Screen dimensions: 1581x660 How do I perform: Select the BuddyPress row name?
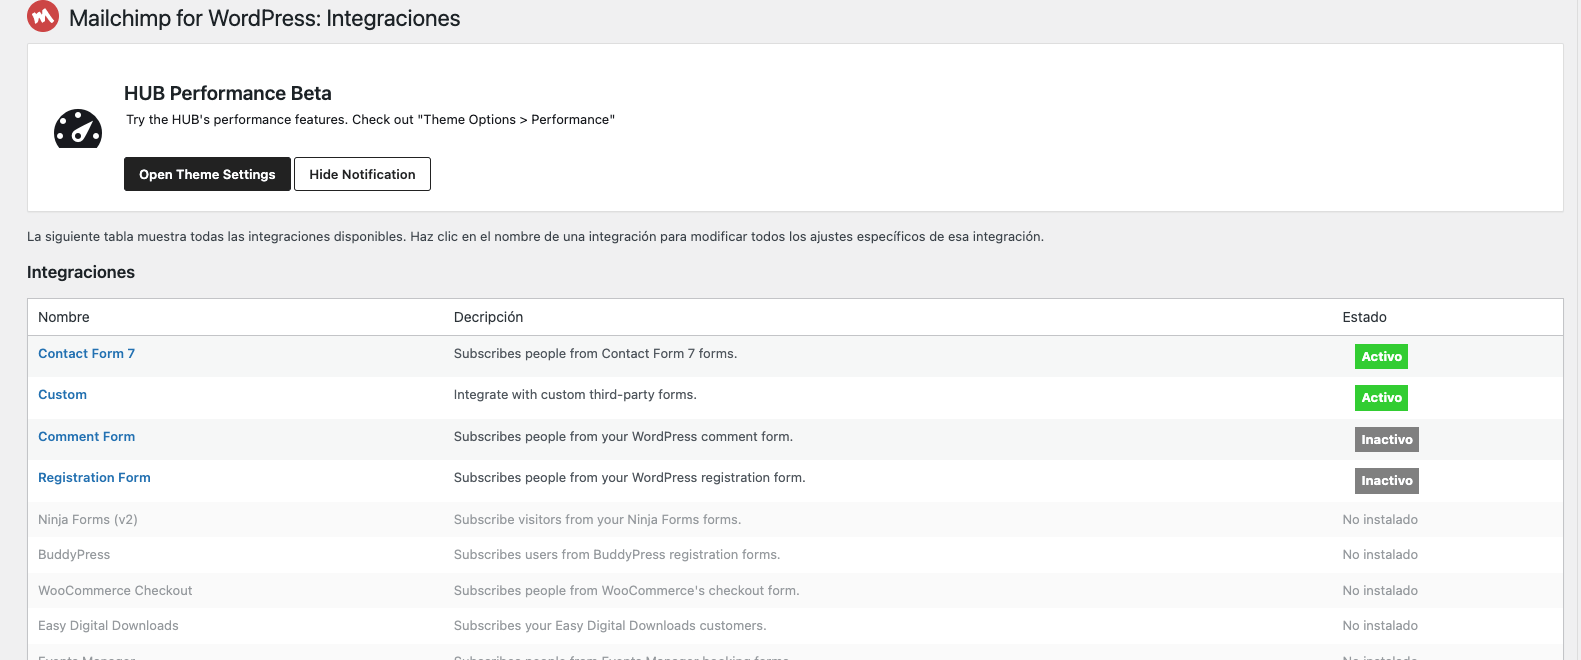click(74, 555)
